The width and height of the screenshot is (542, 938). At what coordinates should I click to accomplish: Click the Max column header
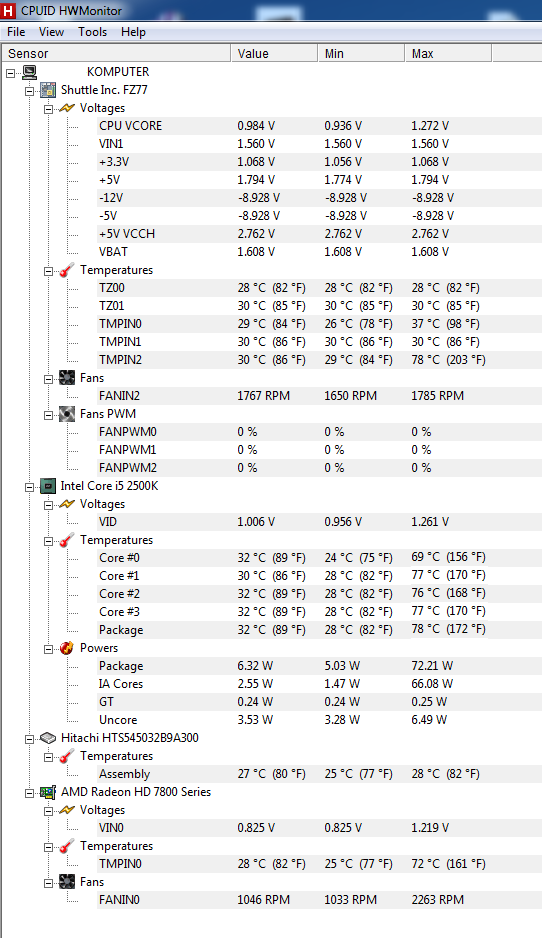(x=448, y=53)
